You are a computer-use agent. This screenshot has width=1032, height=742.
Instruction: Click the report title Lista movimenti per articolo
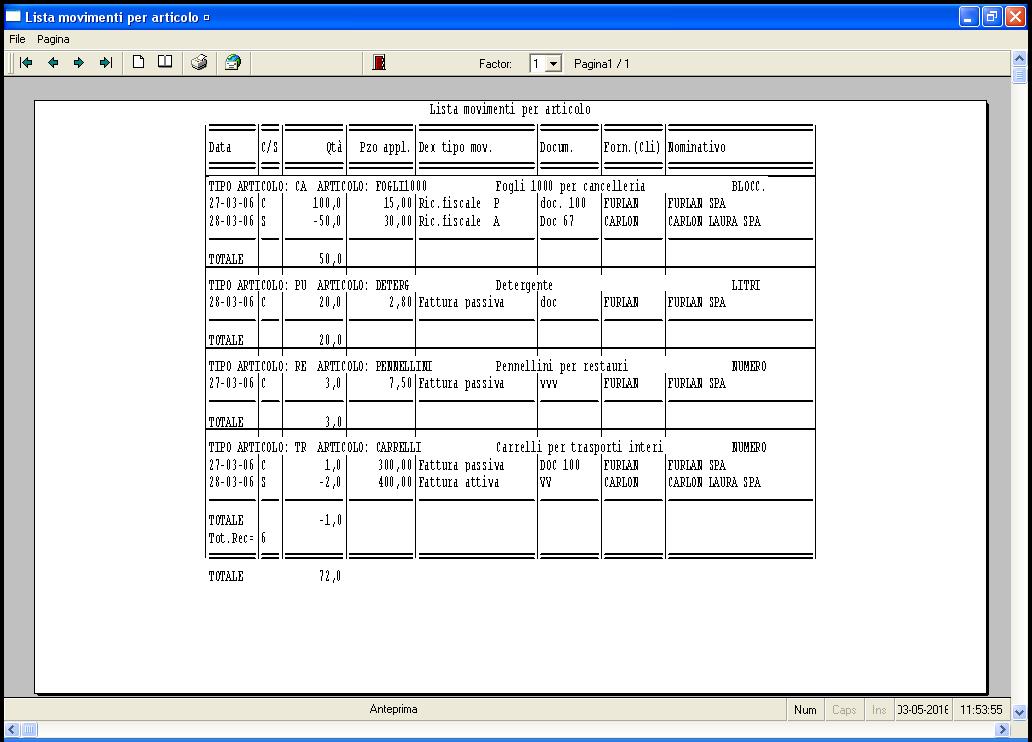coord(510,109)
